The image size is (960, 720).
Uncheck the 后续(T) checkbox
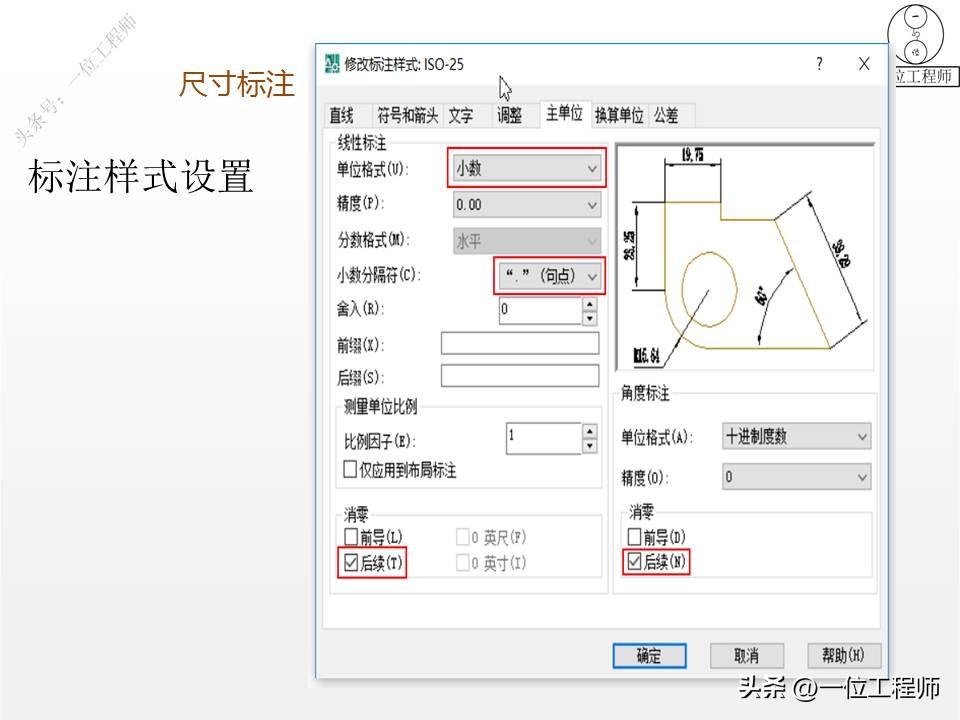(x=351, y=563)
